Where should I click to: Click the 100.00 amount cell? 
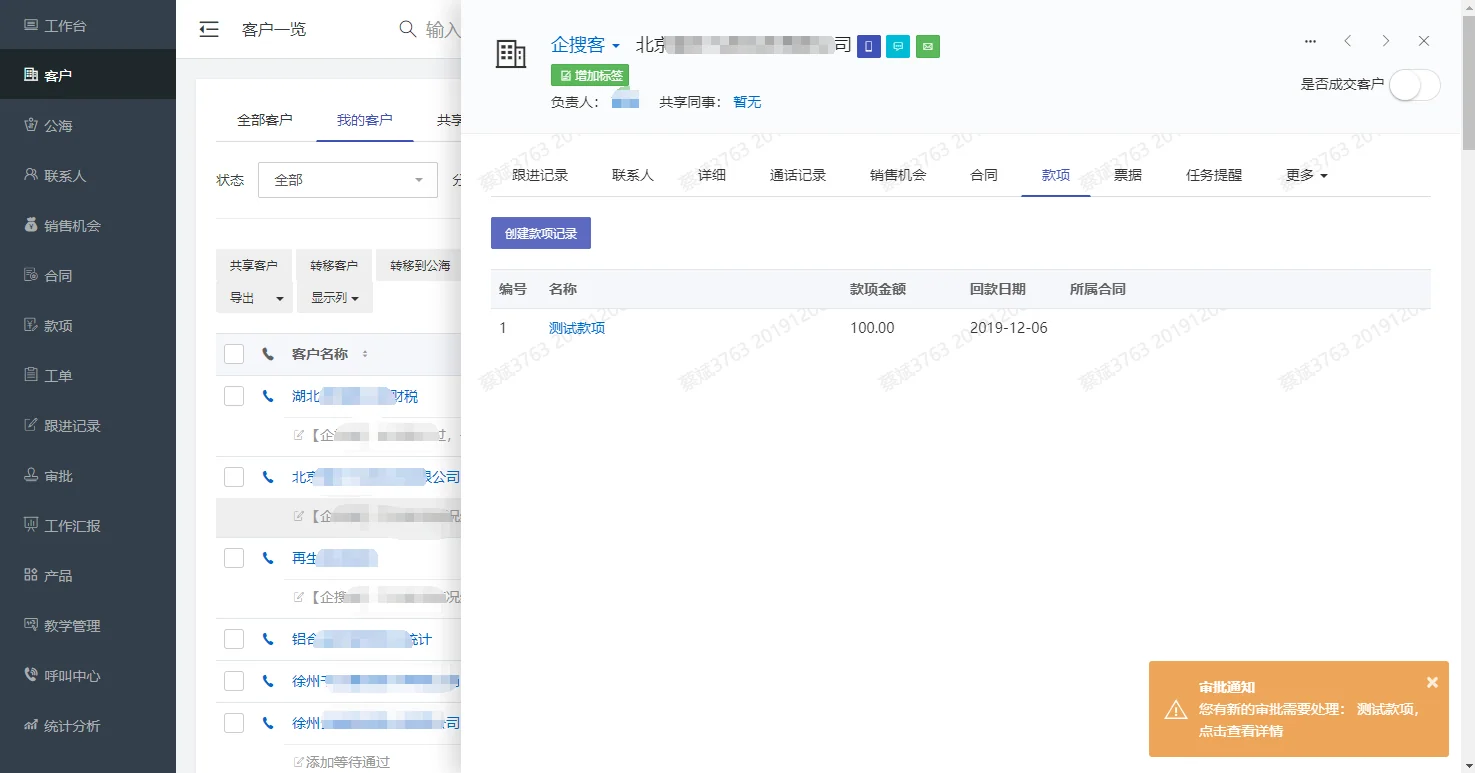coord(872,328)
